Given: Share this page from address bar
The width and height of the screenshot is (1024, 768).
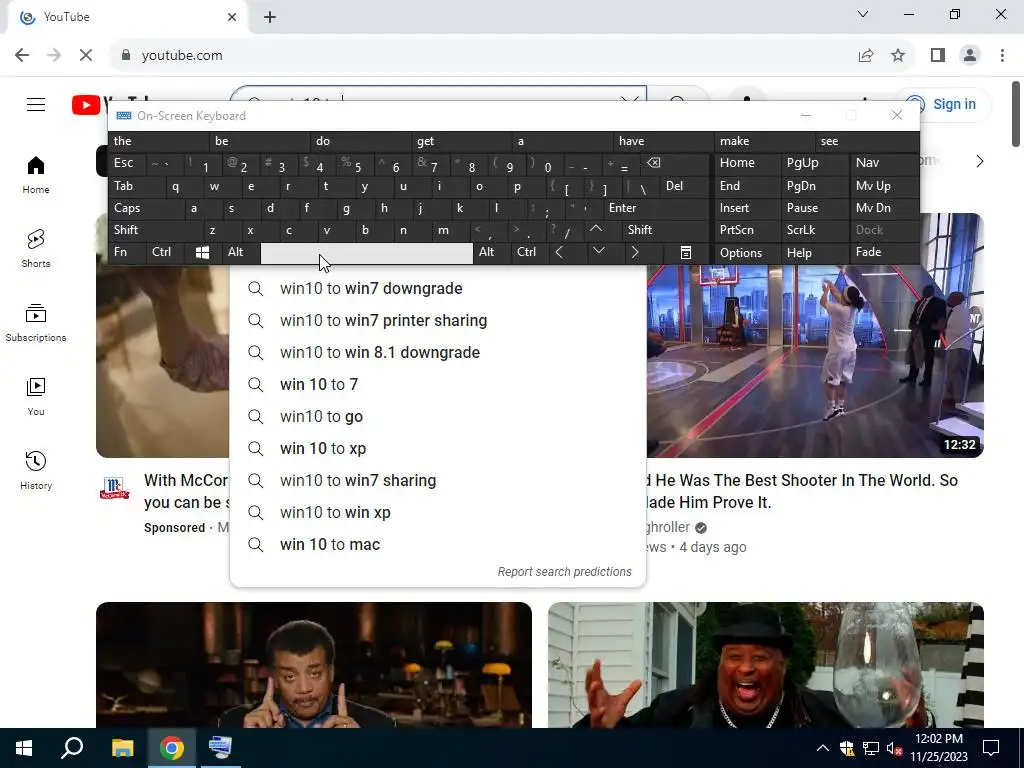Looking at the screenshot, I should (866, 56).
